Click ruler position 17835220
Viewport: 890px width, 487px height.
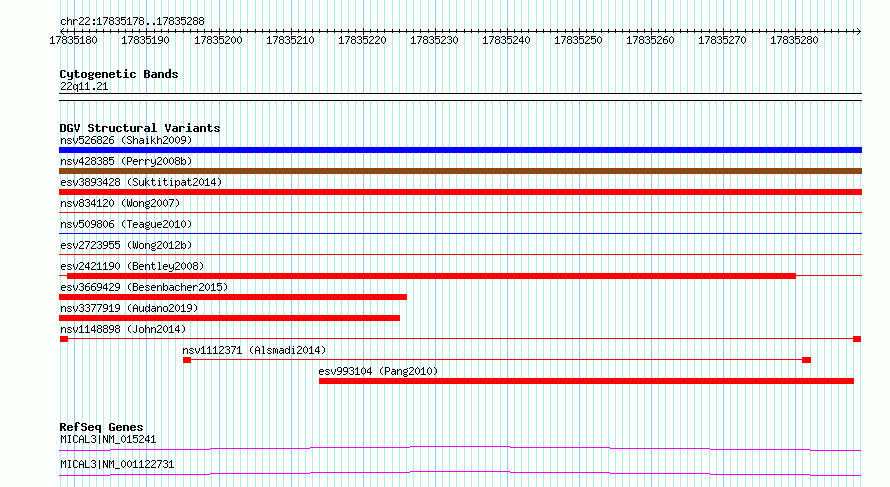362,40
